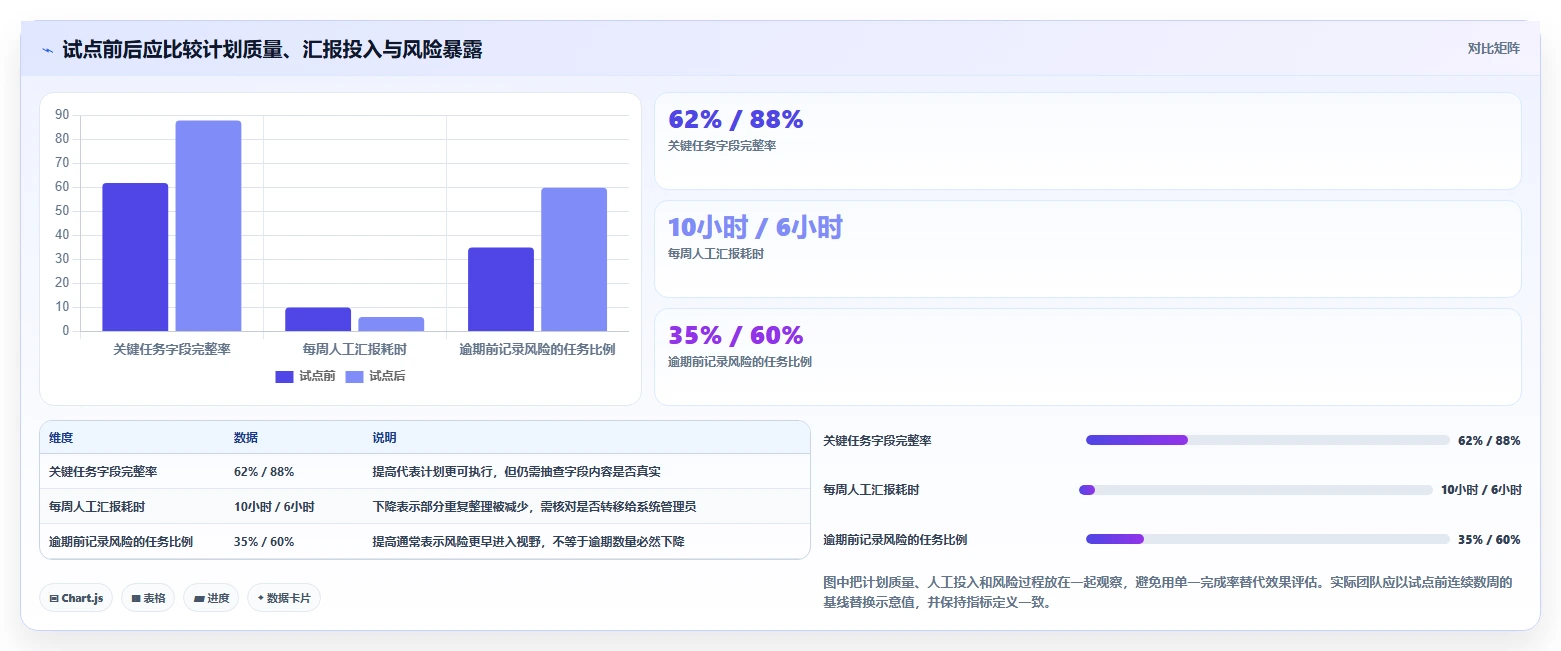Click the 试点前 bar for 关键任务字段完整率
Screen dimensions: 1561x651
point(135,257)
